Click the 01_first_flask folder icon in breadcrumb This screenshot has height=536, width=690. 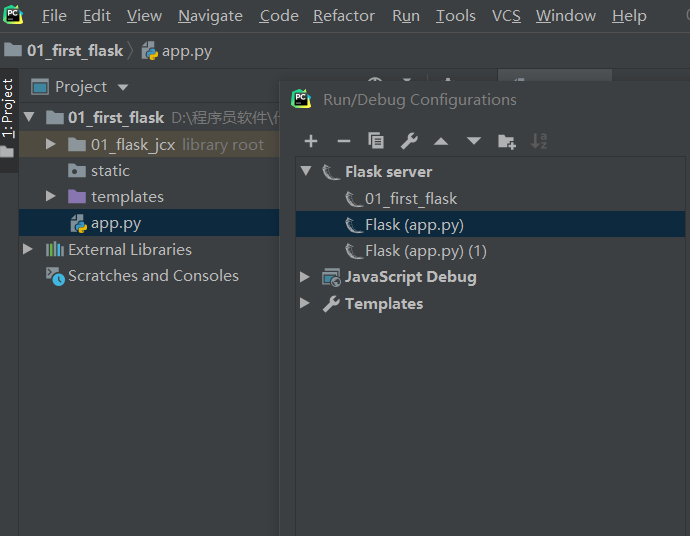pos(13,50)
